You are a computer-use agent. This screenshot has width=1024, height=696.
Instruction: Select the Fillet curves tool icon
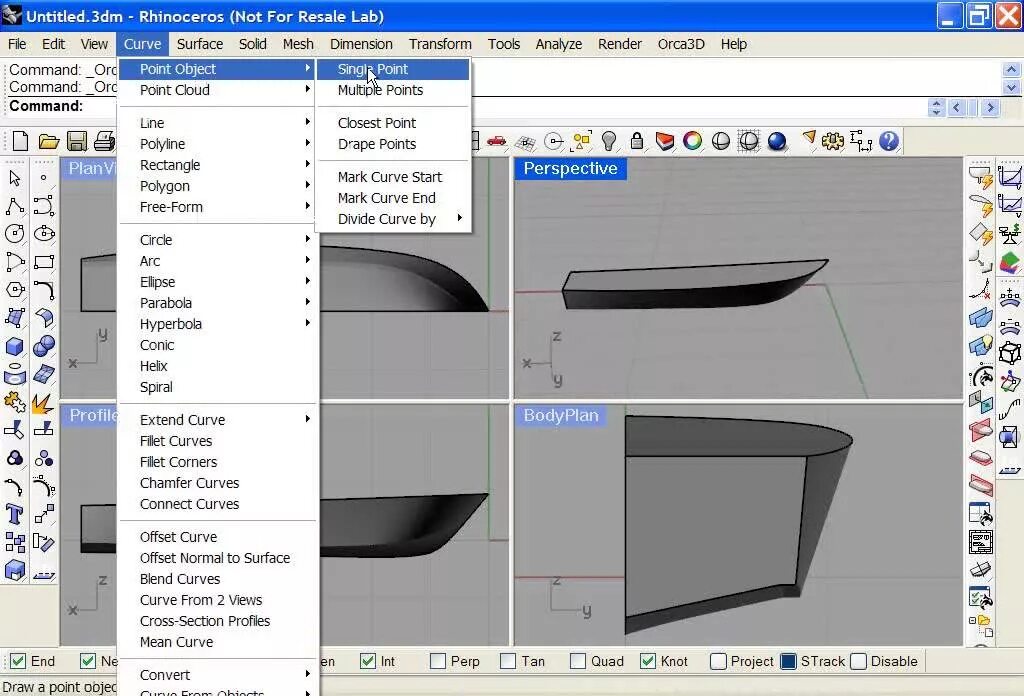pyautogui.click(x=44, y=289)
